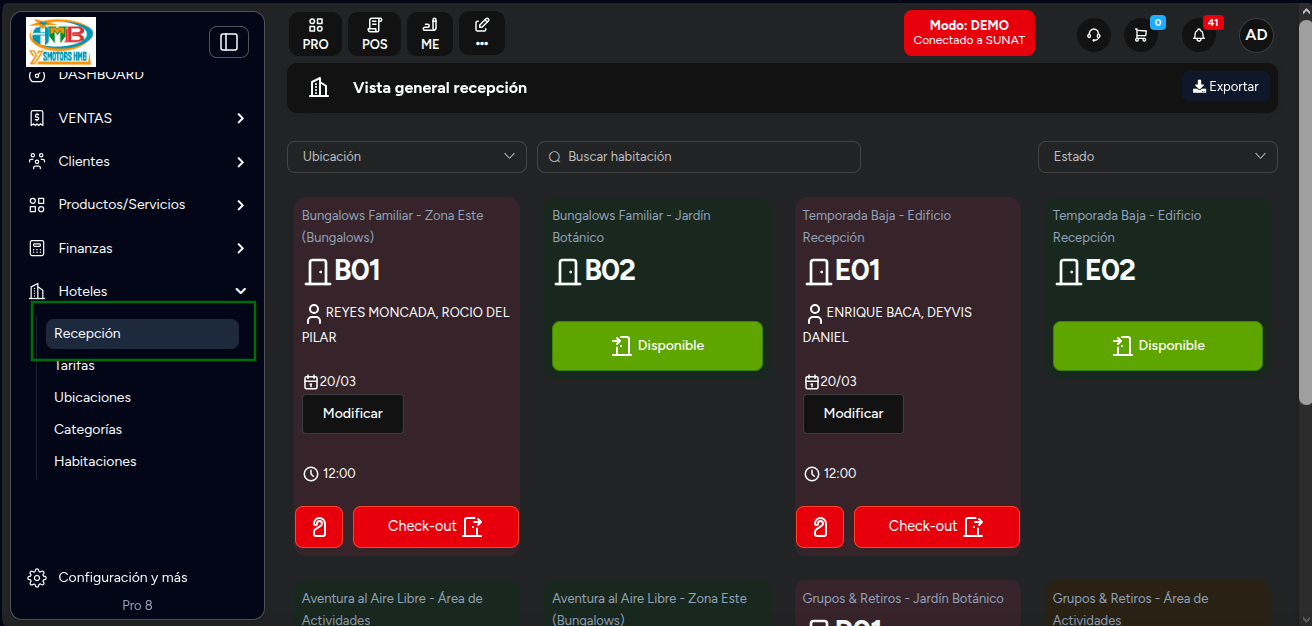Click Disponible on room E02
This screenshot has width=1312, height=626.
pyautogui.click(x=1158, y=346)
